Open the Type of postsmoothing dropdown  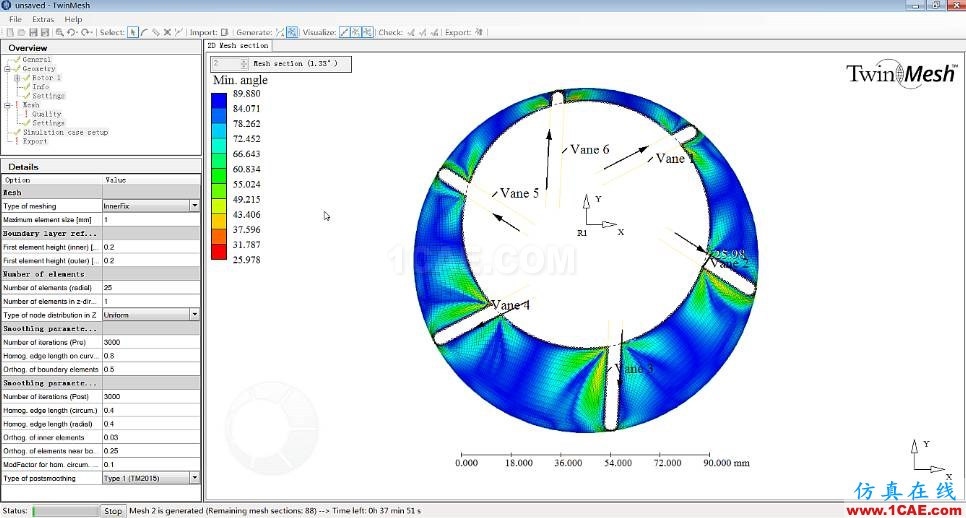pyautogui.click(x=194, y=478)
